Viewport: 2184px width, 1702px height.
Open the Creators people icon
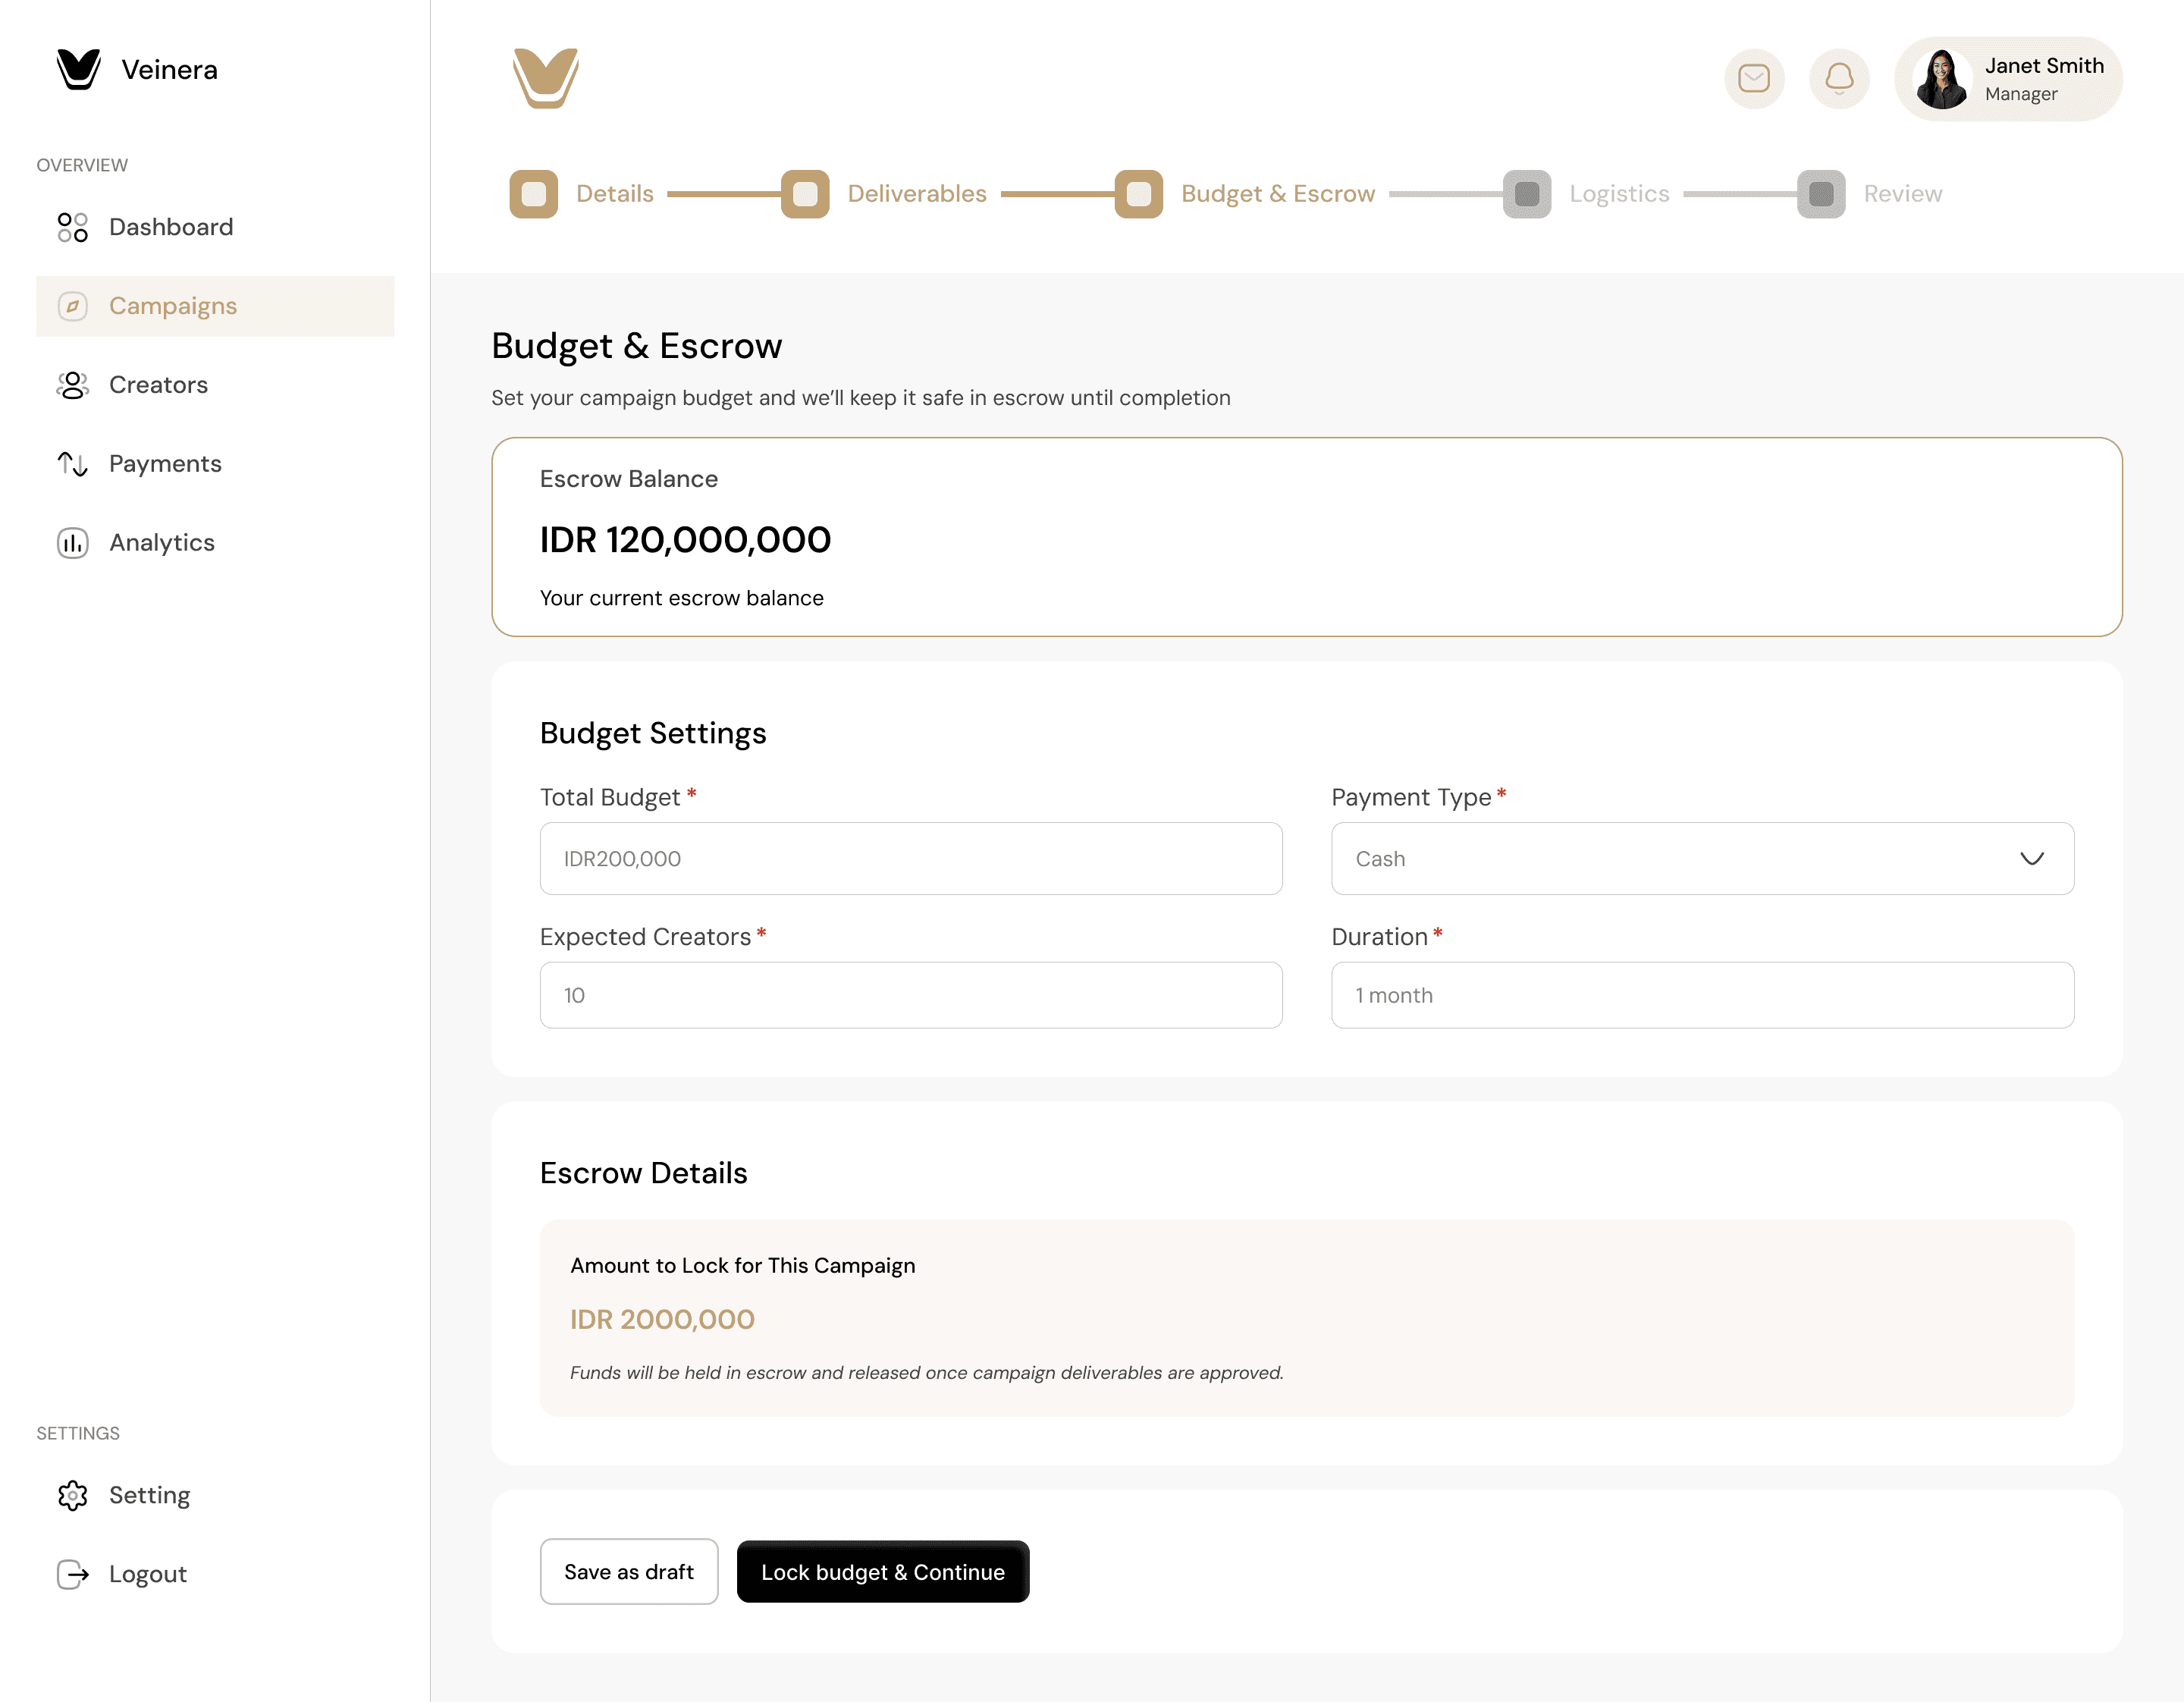coord(73,385)
